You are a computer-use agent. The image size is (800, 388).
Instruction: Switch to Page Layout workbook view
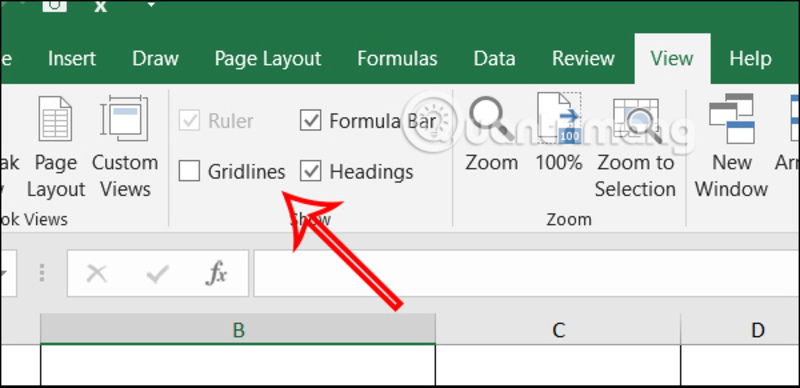[x=56, y=147]
